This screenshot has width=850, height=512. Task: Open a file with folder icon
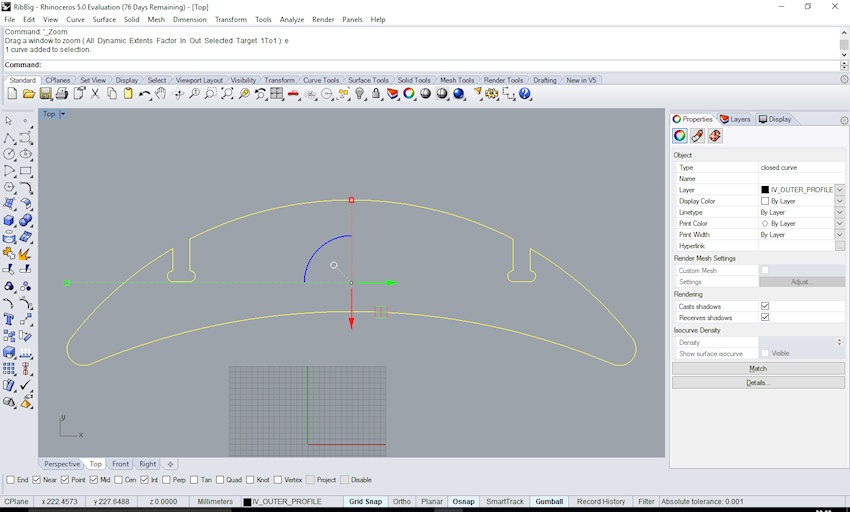coord(29,94)
